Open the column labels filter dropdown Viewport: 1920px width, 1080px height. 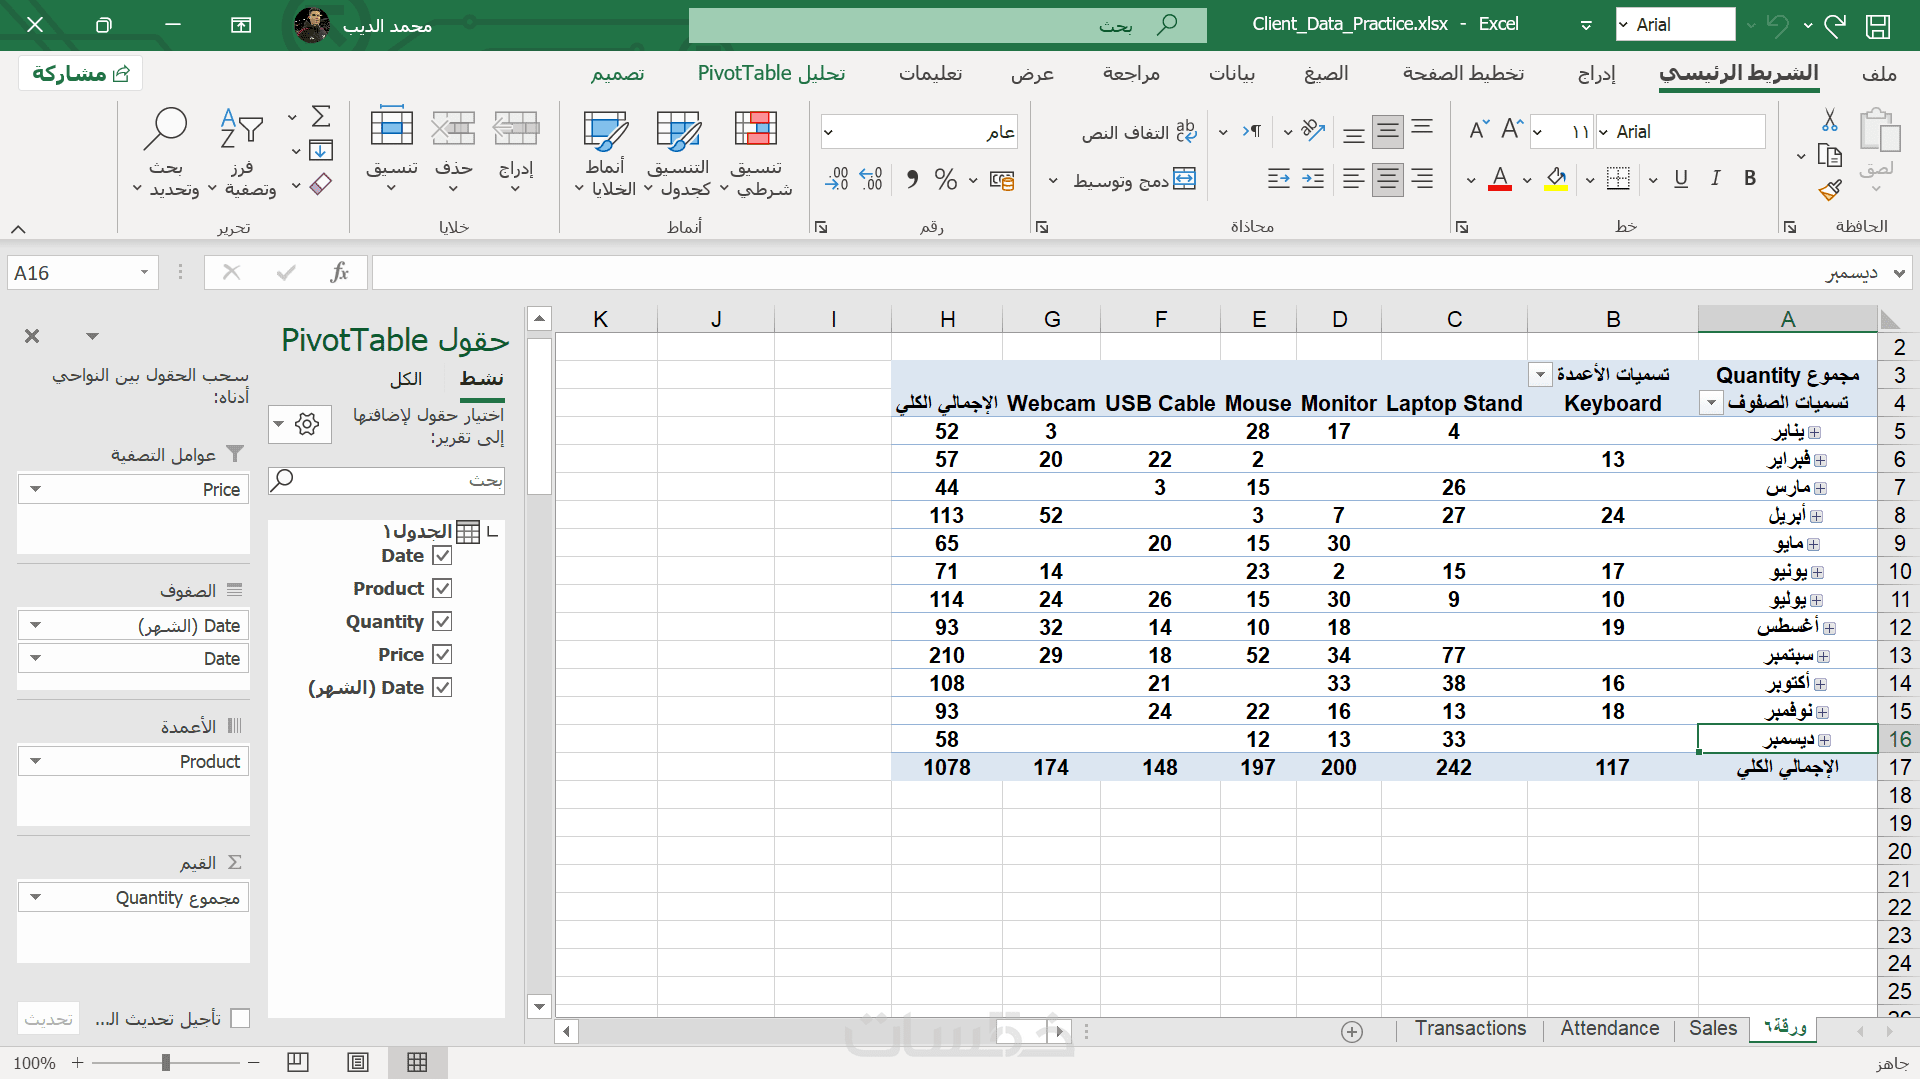(x=1540, y=375)
